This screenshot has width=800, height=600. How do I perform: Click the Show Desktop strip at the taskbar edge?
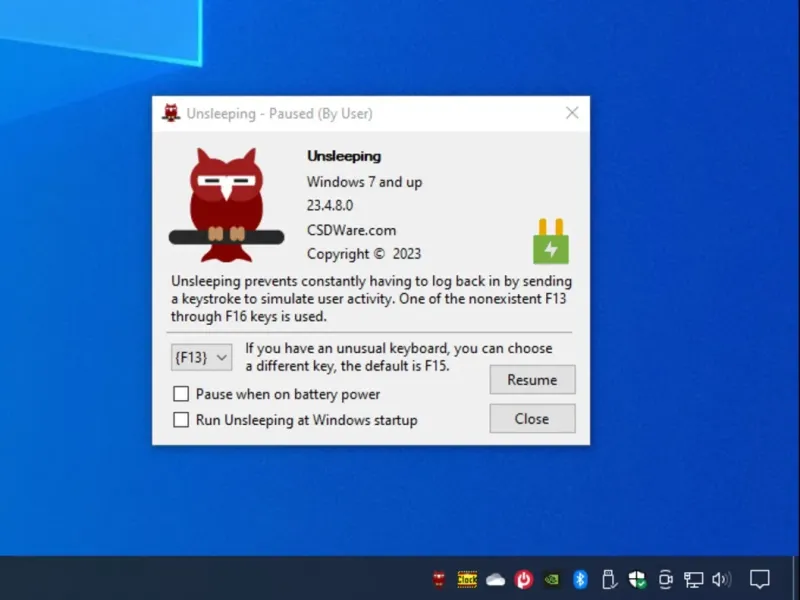(796, 578)
